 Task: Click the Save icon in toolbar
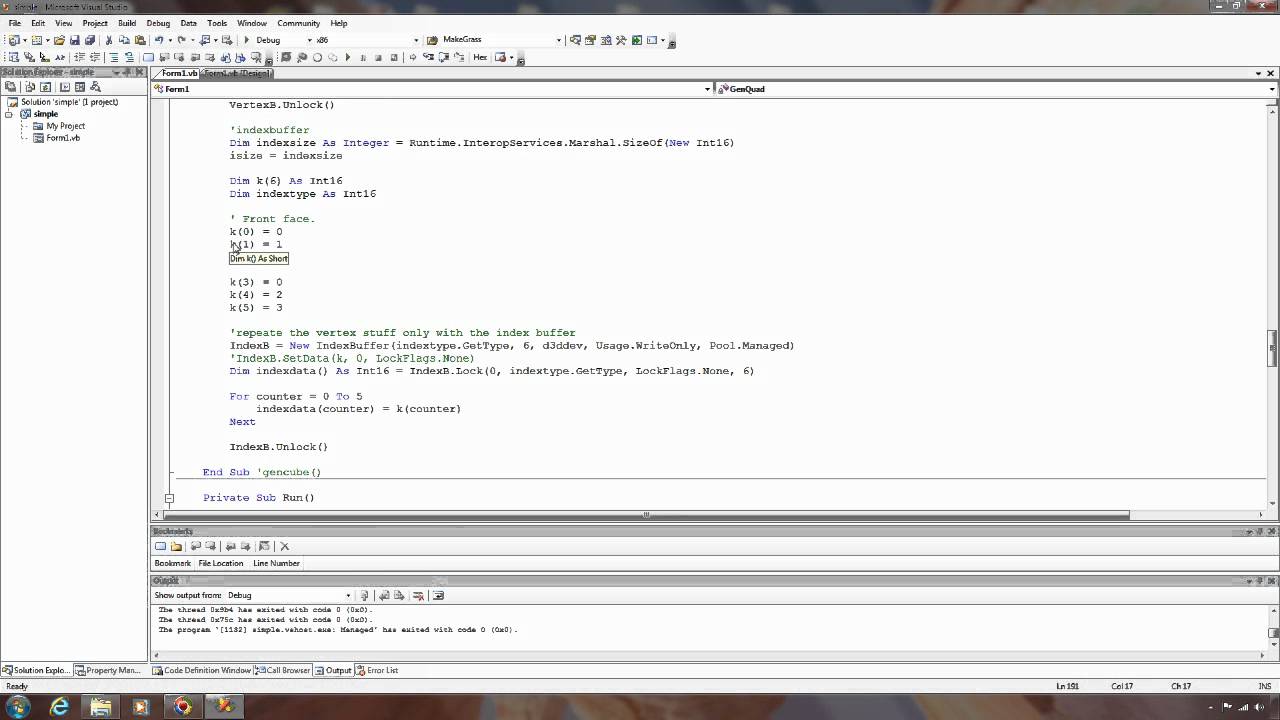pos(75,40)
